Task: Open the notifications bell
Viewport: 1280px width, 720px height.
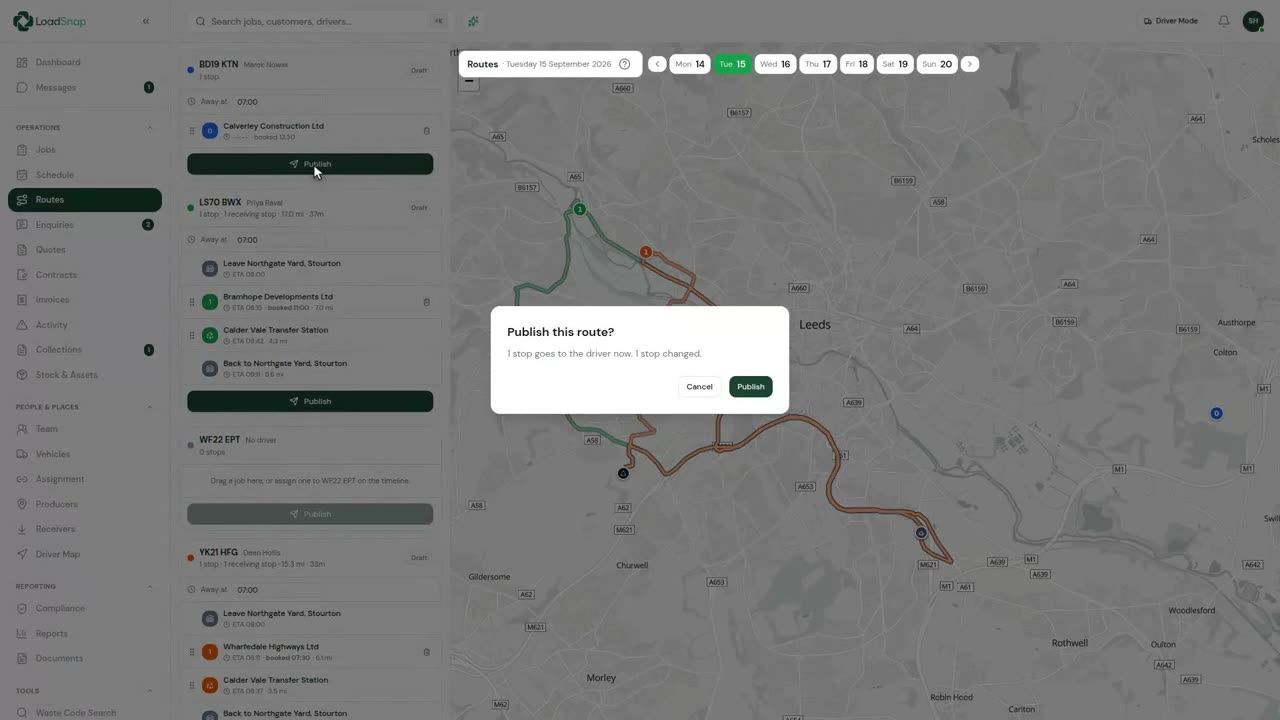Action: click(1224, 21)
